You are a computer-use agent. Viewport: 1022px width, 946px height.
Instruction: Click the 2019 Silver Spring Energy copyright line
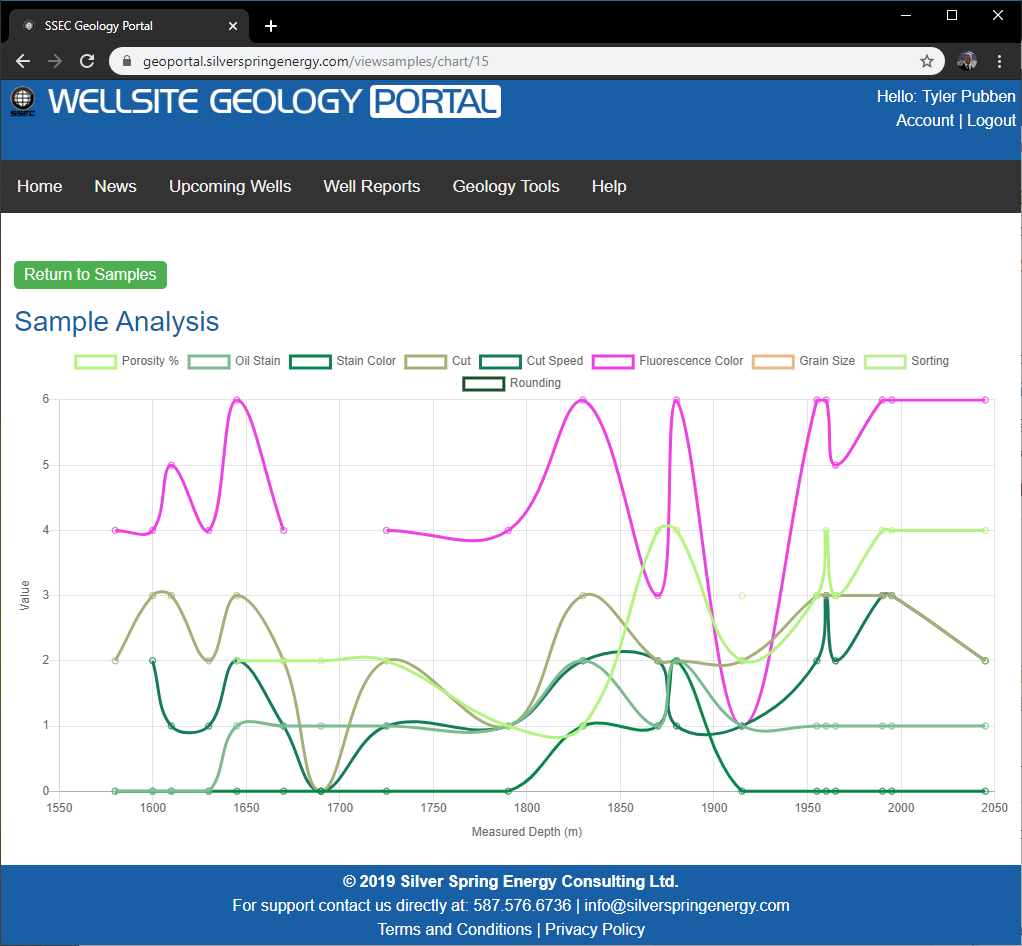tap(511, 881)
